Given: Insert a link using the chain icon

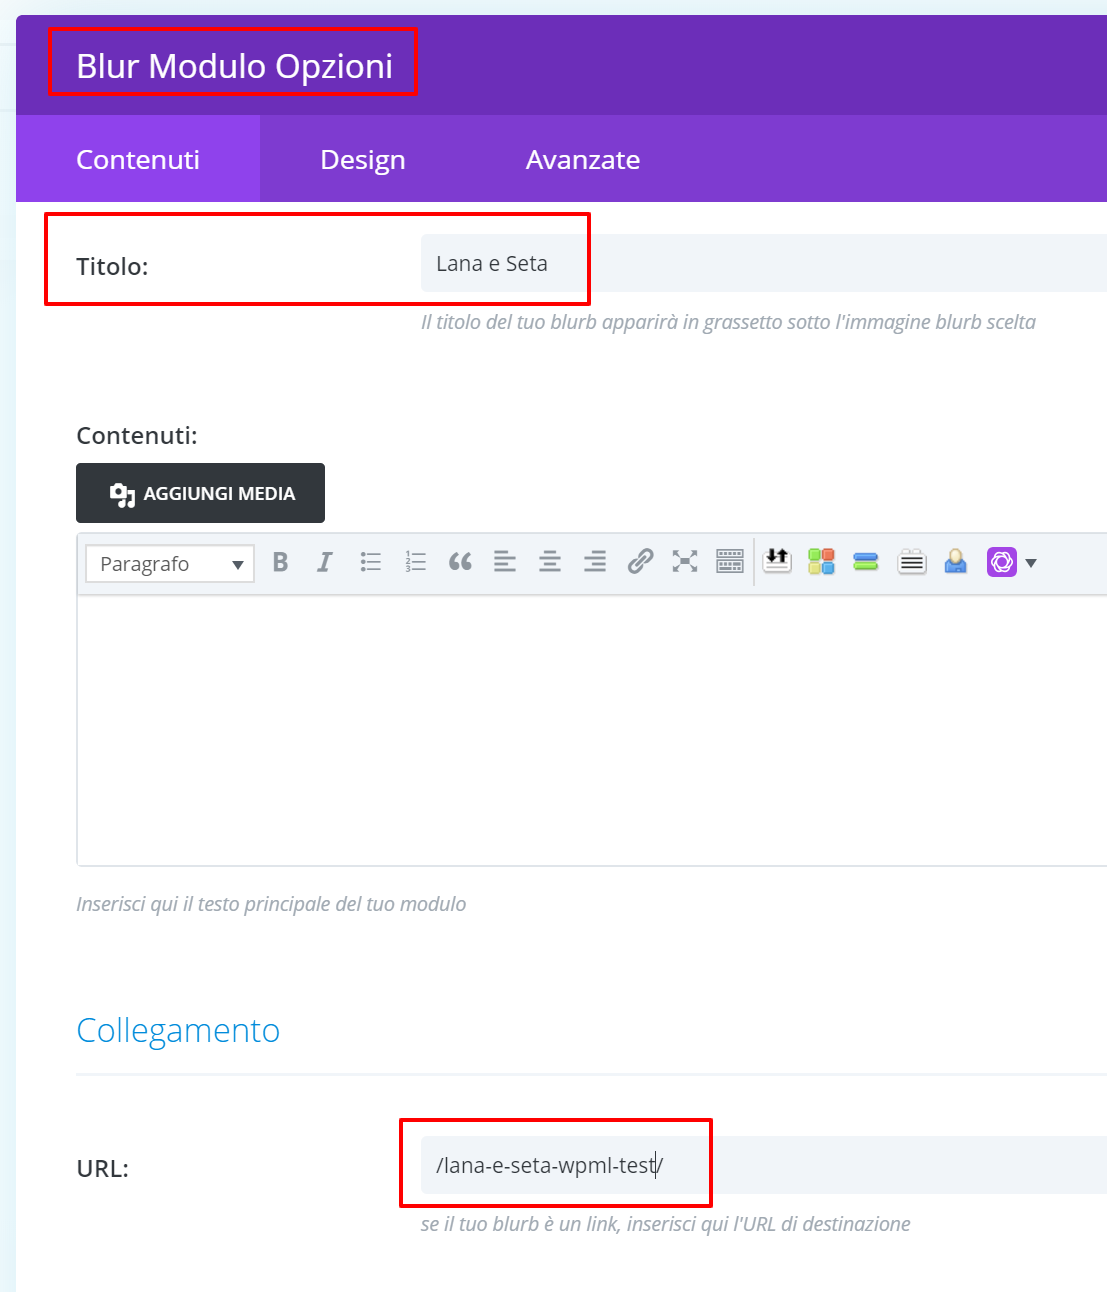Looking at the screenshot, I should (640, 562).
